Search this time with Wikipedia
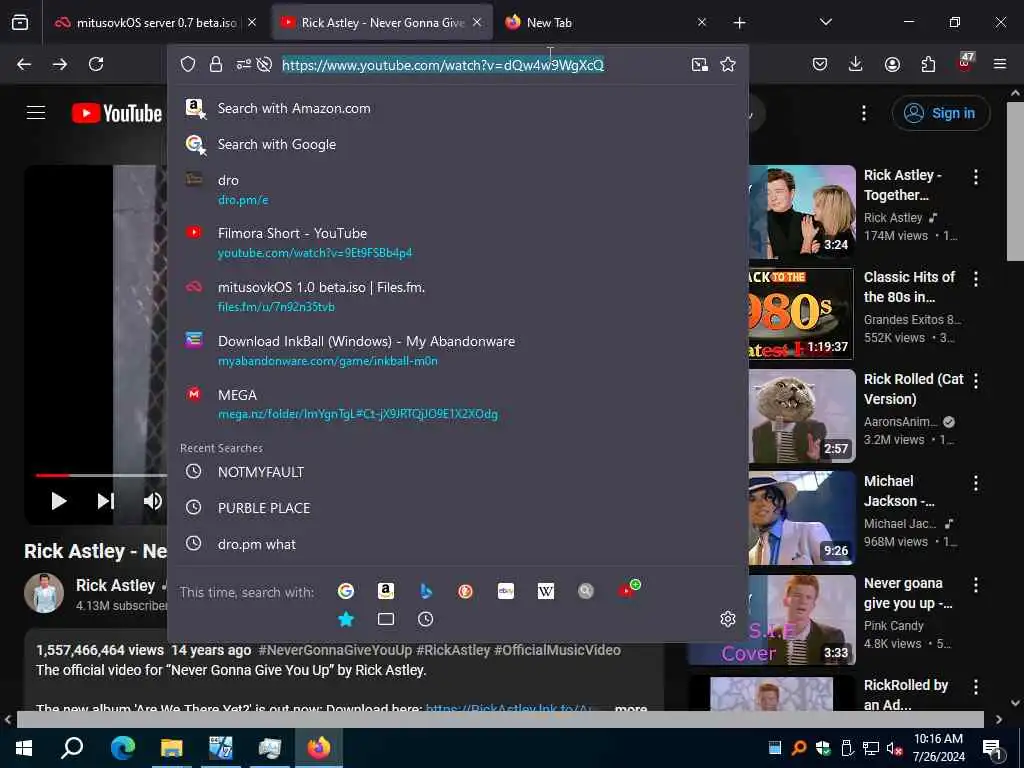This screenshot has height=768, width=1024. 545,591
